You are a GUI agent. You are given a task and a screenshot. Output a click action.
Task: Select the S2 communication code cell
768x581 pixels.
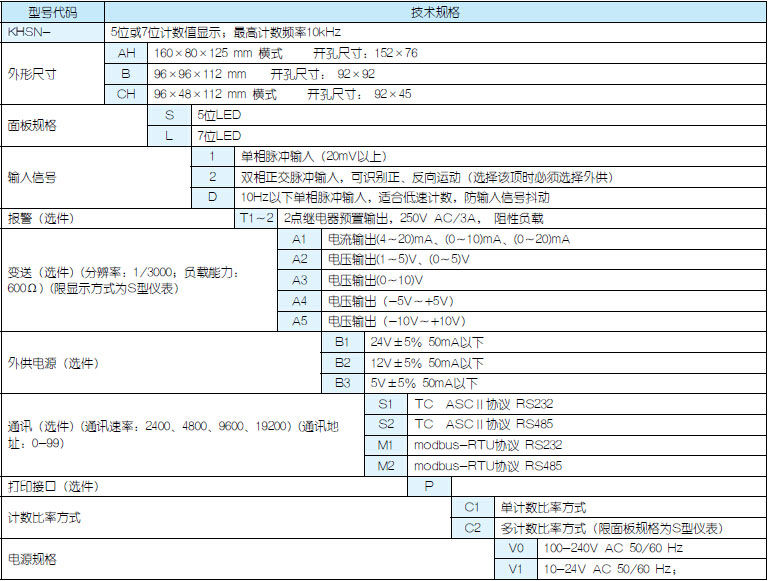386,424
